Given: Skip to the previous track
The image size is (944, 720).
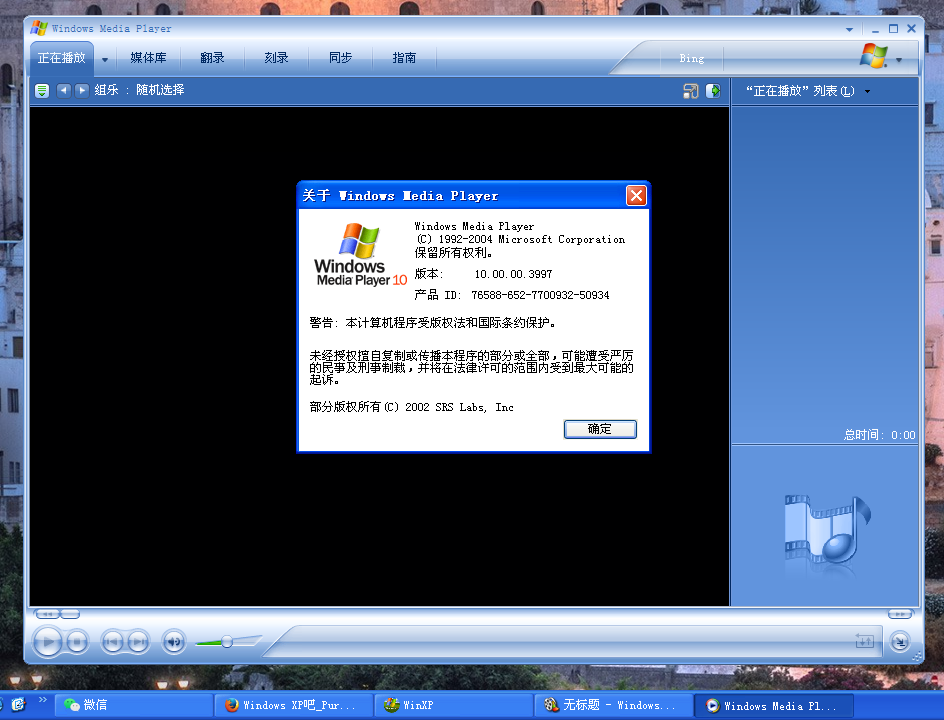Looking at the screenshot, I should (x=112, y=642).
